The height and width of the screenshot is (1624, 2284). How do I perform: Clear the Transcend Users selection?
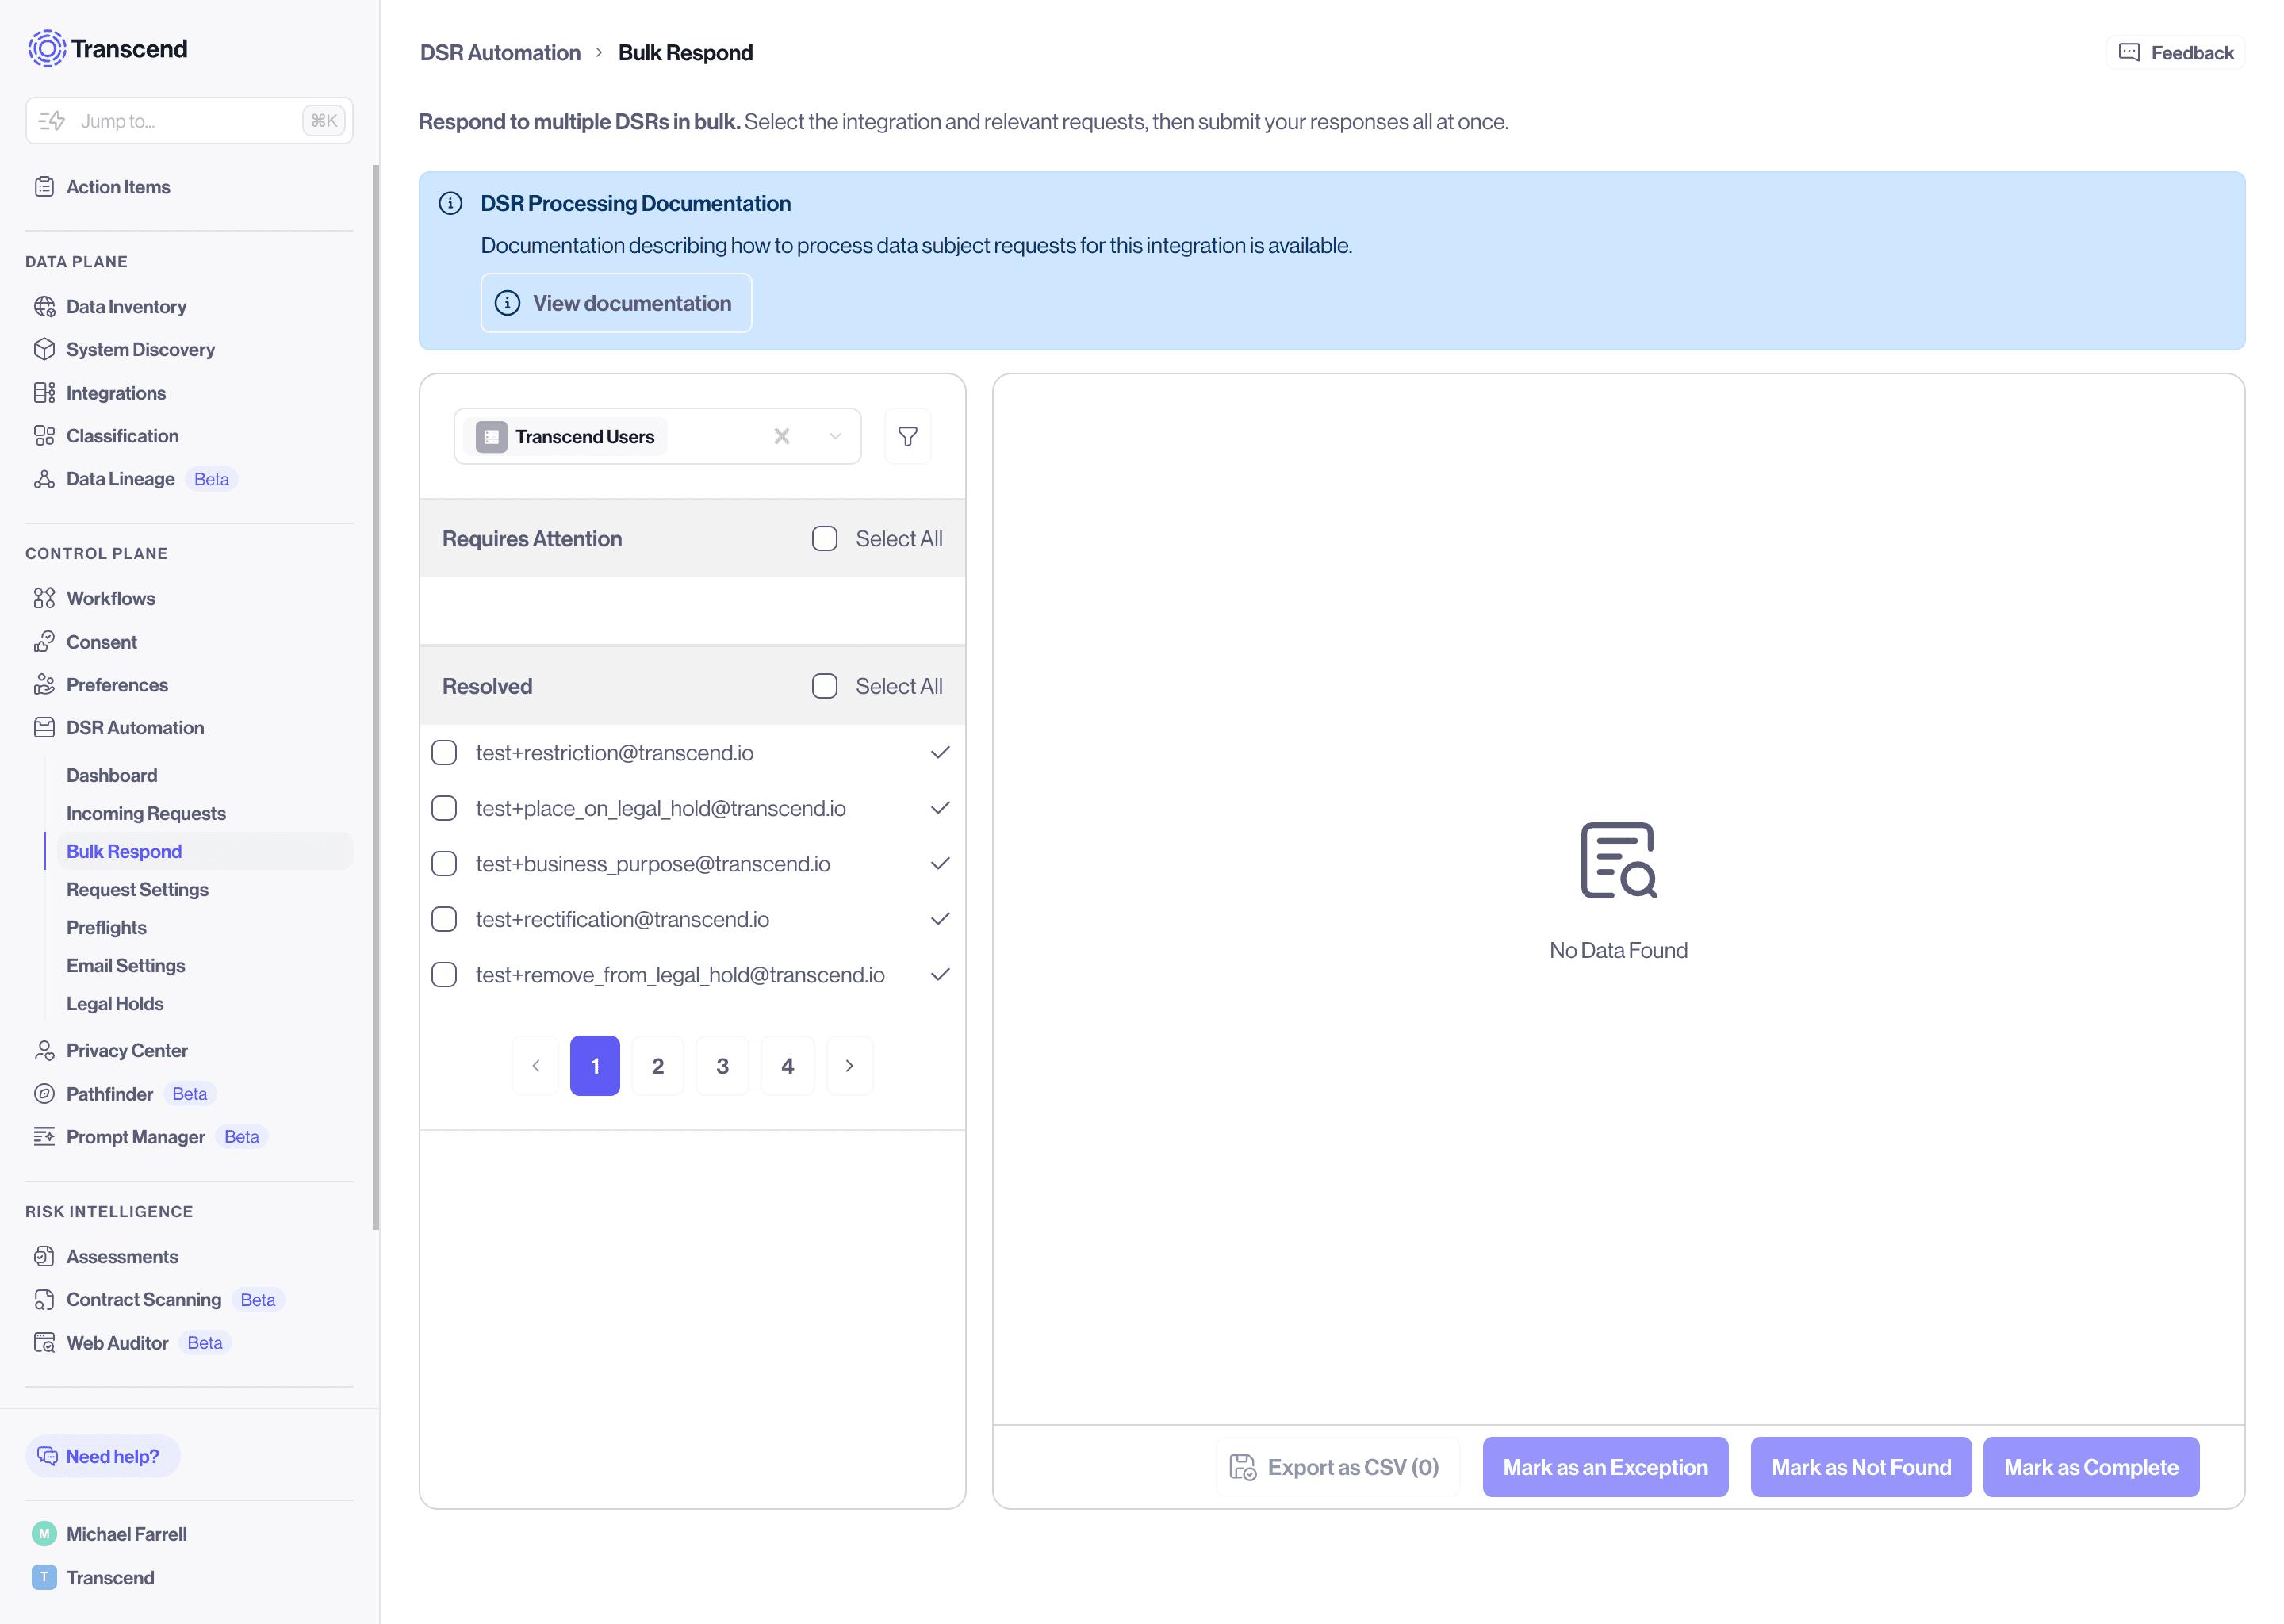[x=782, y=437]
